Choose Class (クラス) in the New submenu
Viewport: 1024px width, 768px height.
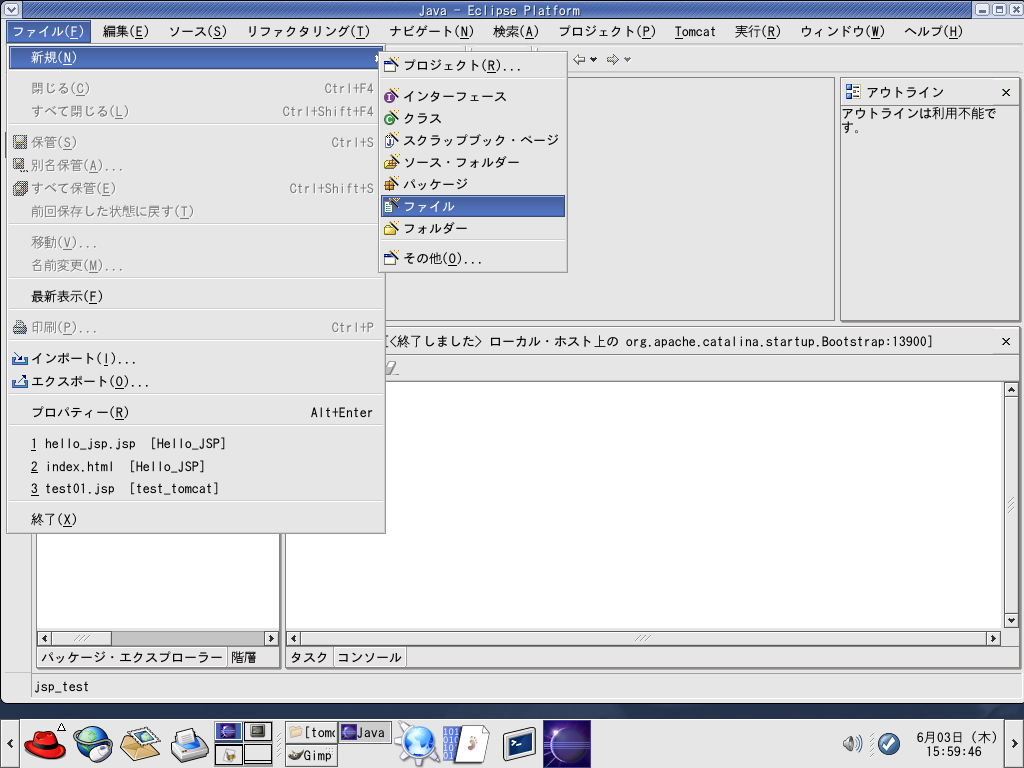tap(473, 118)
